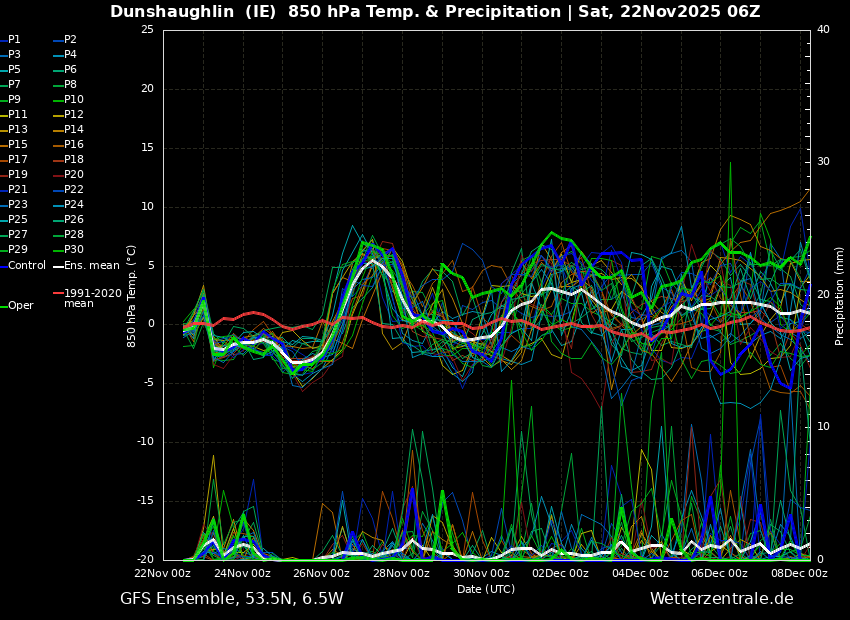Click the 30Nov 00z date tick
The height and width of the screenshot is (620, 850).
[481, 573]
